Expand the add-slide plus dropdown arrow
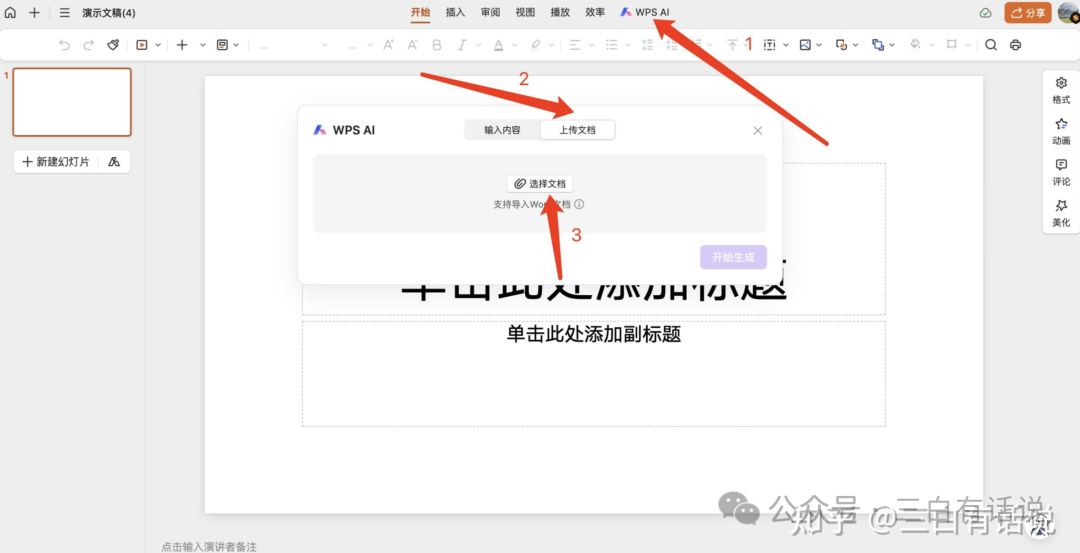Image resolution: width=1080 pixels, height=553 pixels. (202, 45)
